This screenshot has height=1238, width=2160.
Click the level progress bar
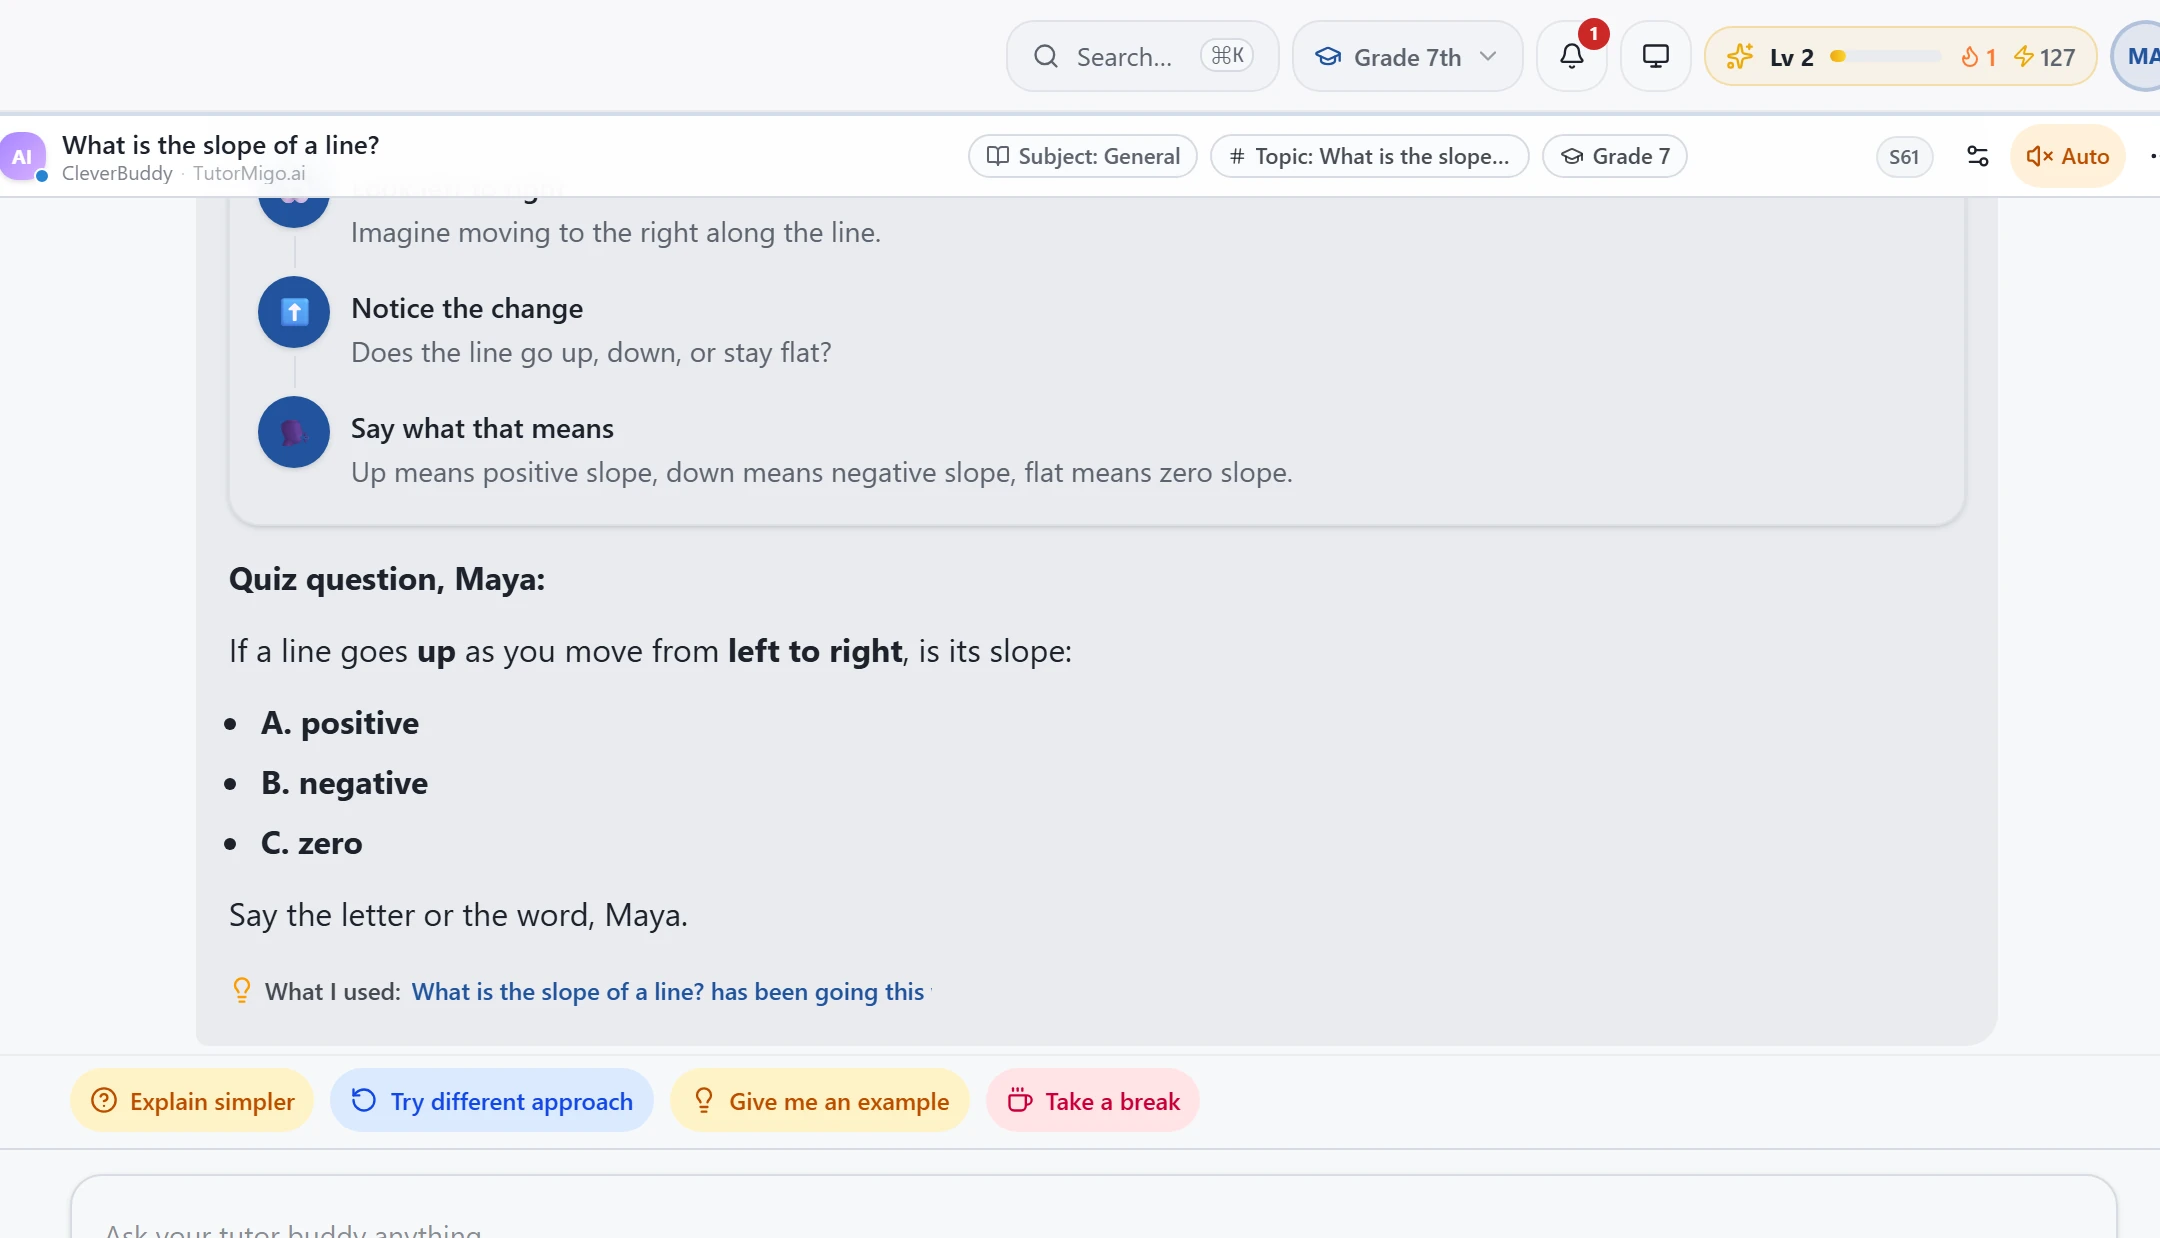click(1886, 57)
